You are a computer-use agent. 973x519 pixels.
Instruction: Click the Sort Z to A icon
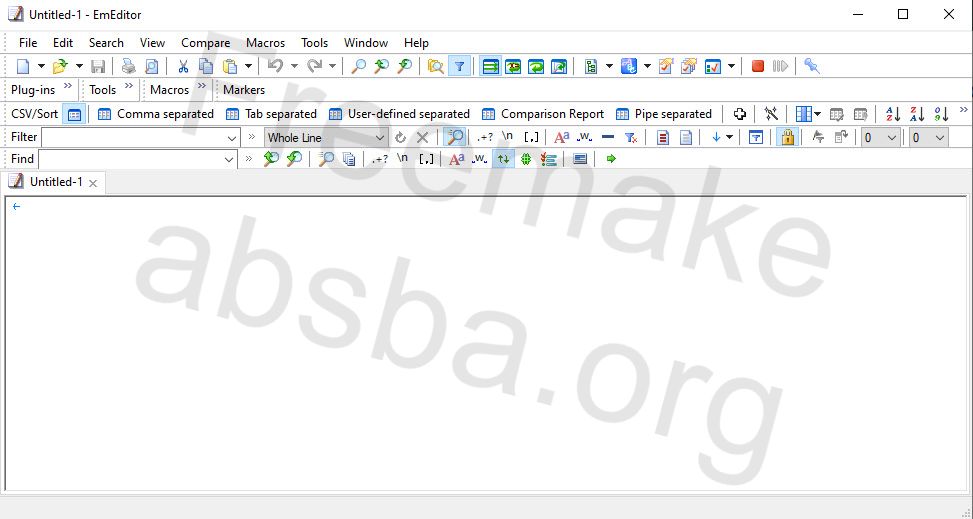click(x=917, y=114)
